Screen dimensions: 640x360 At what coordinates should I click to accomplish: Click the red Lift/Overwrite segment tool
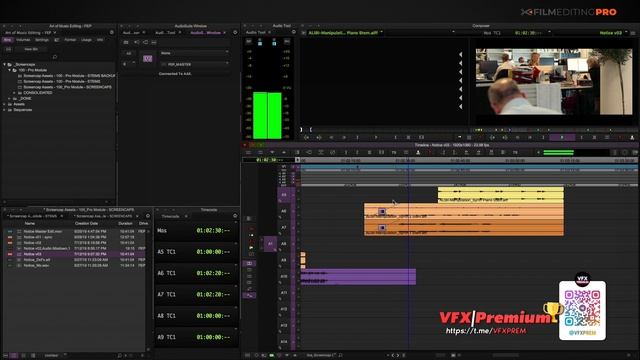pyautogui.click(x=251, y=229)
